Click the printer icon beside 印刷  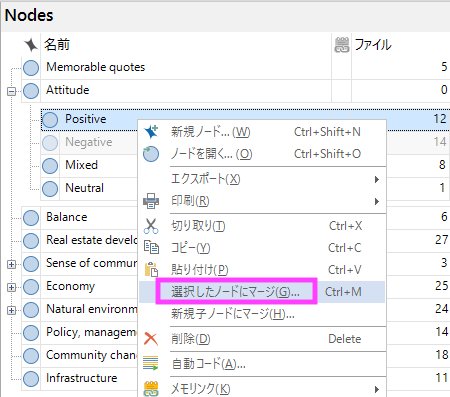tap(151, 201)
